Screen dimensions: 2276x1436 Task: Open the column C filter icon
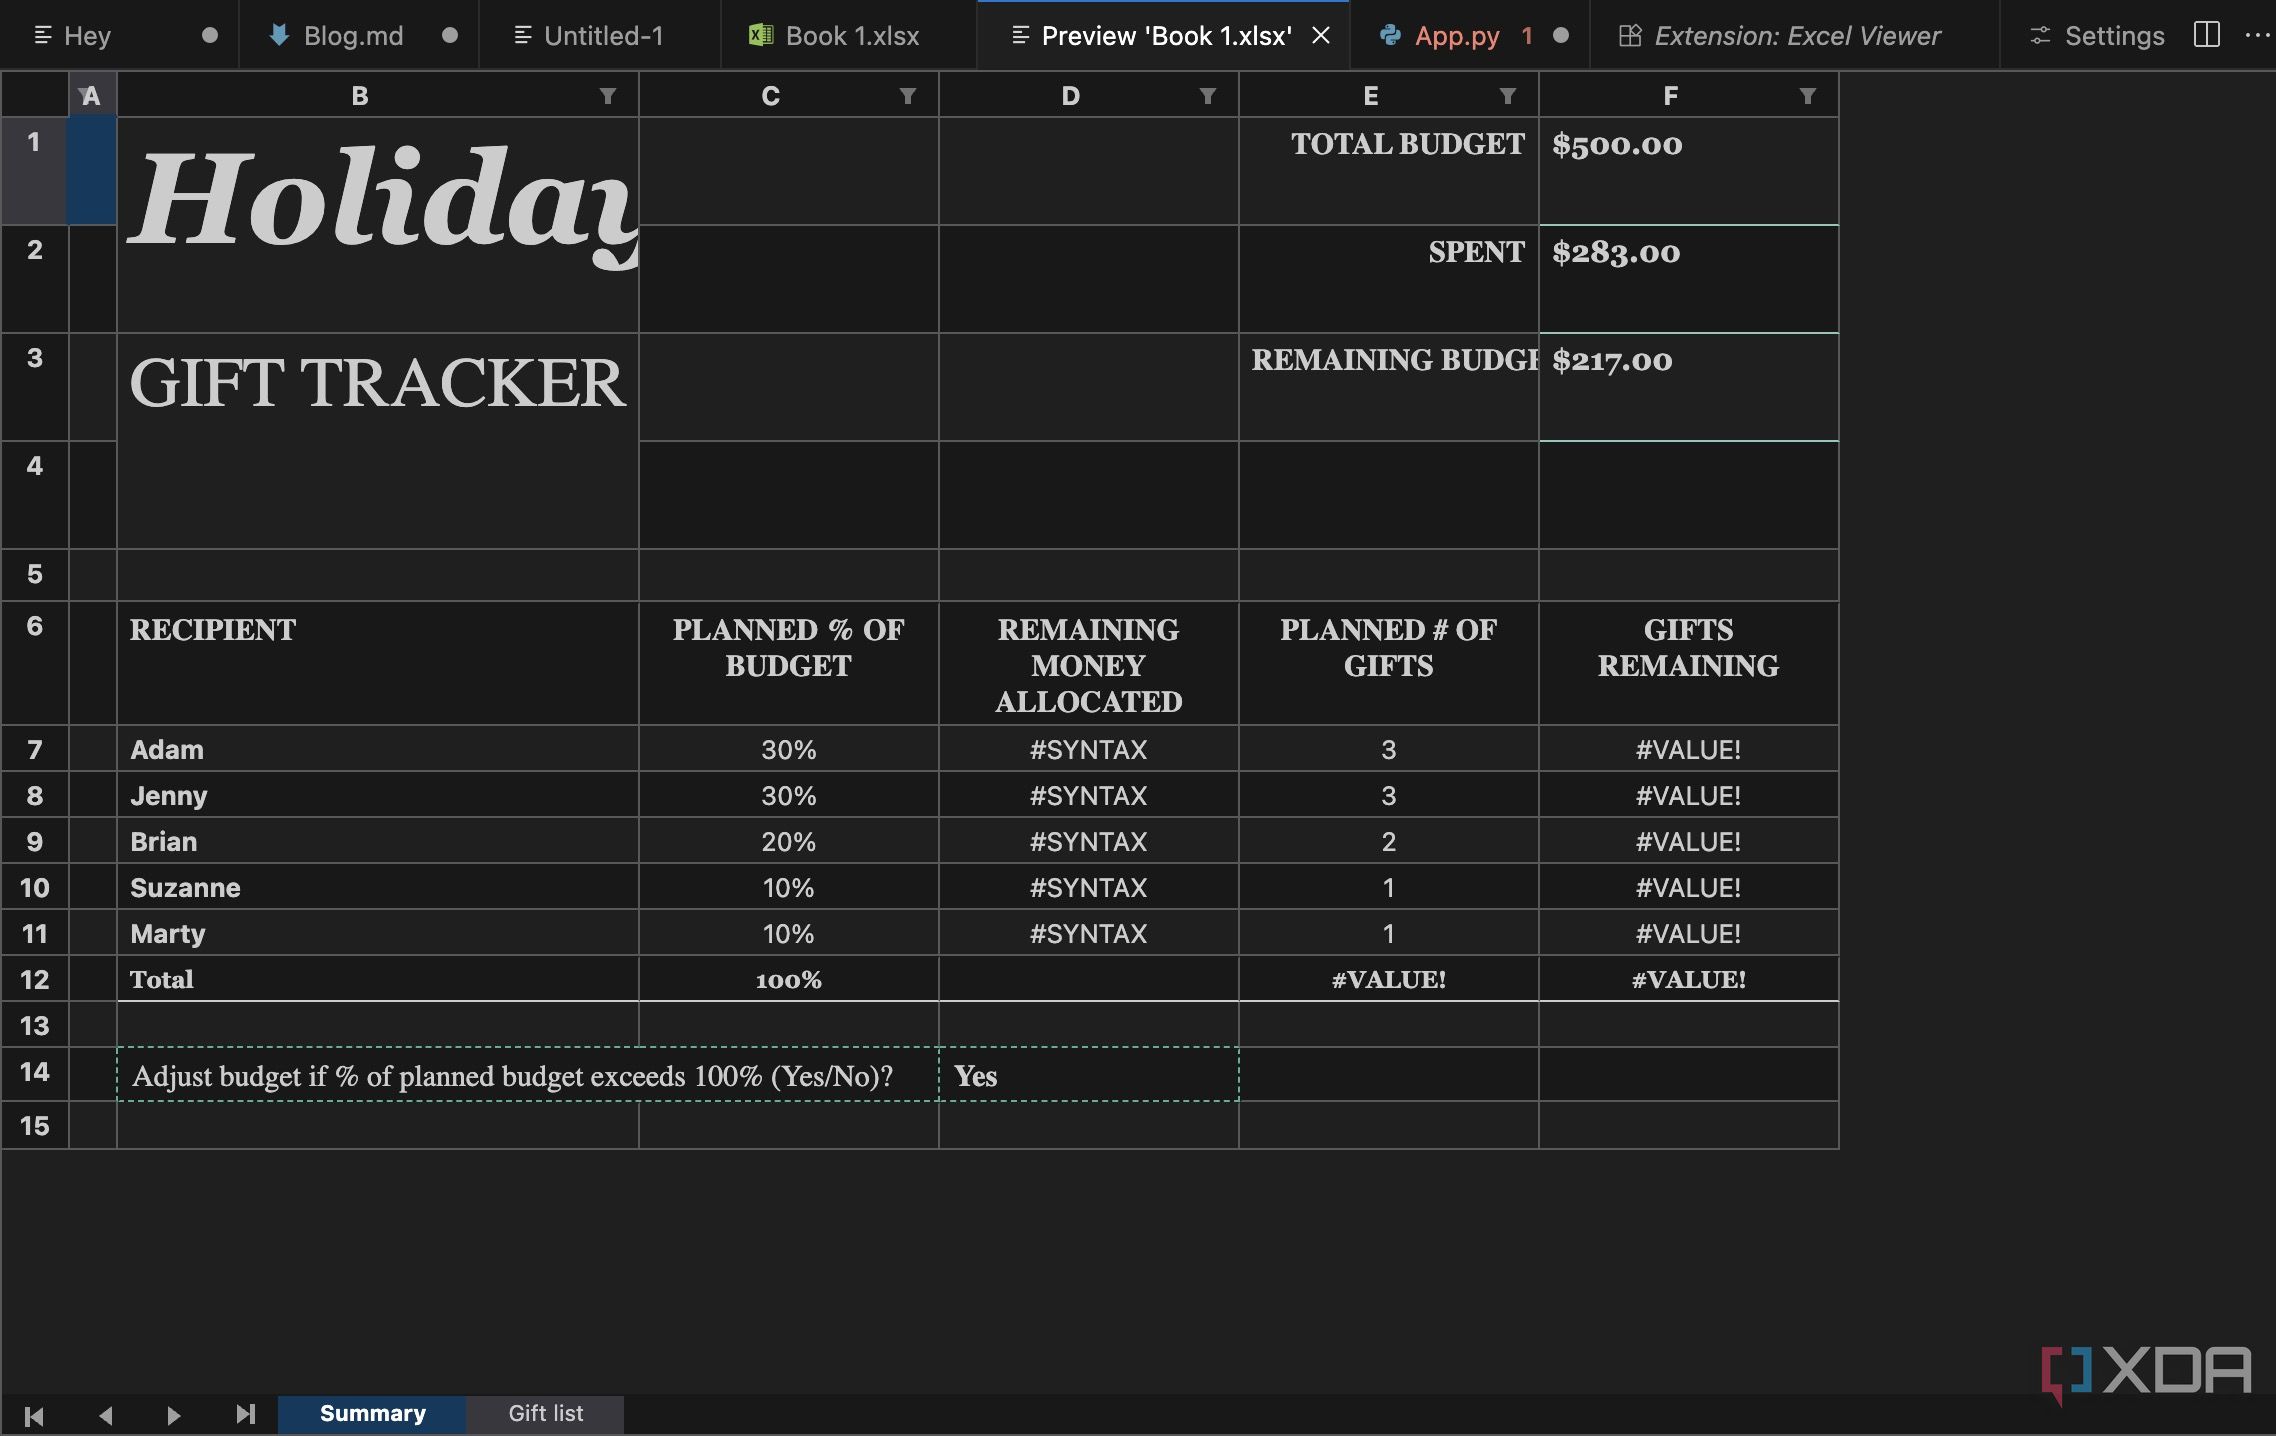pos(907,96)
